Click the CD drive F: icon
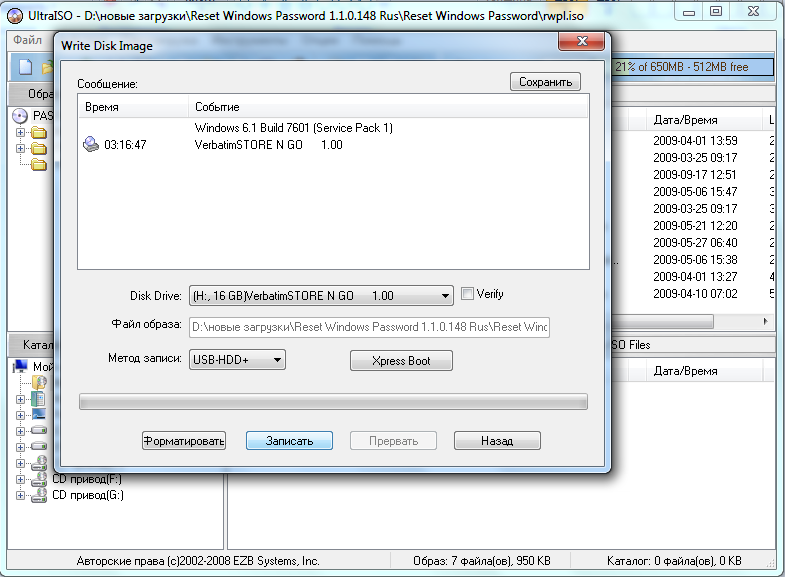The width and height of the screenshot is (785, 577). (39, 479)
